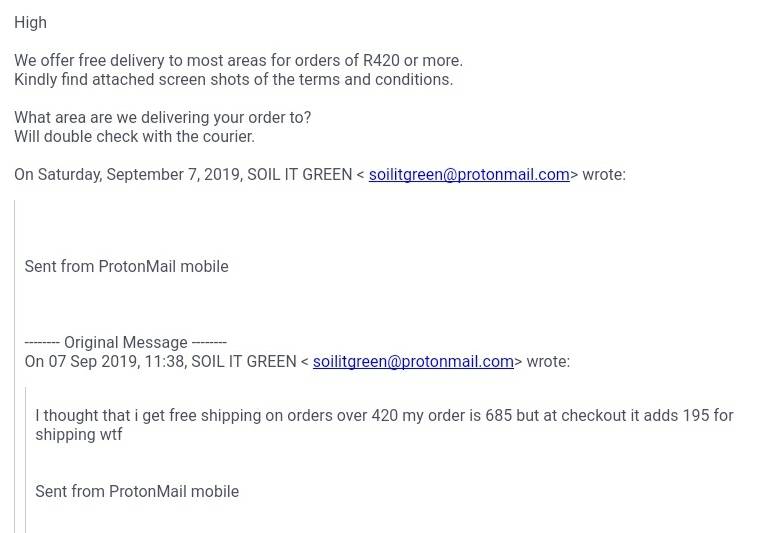
Task: Click the '195' shipping fee number
Action: pyautogui.click(x=696, y=415)
